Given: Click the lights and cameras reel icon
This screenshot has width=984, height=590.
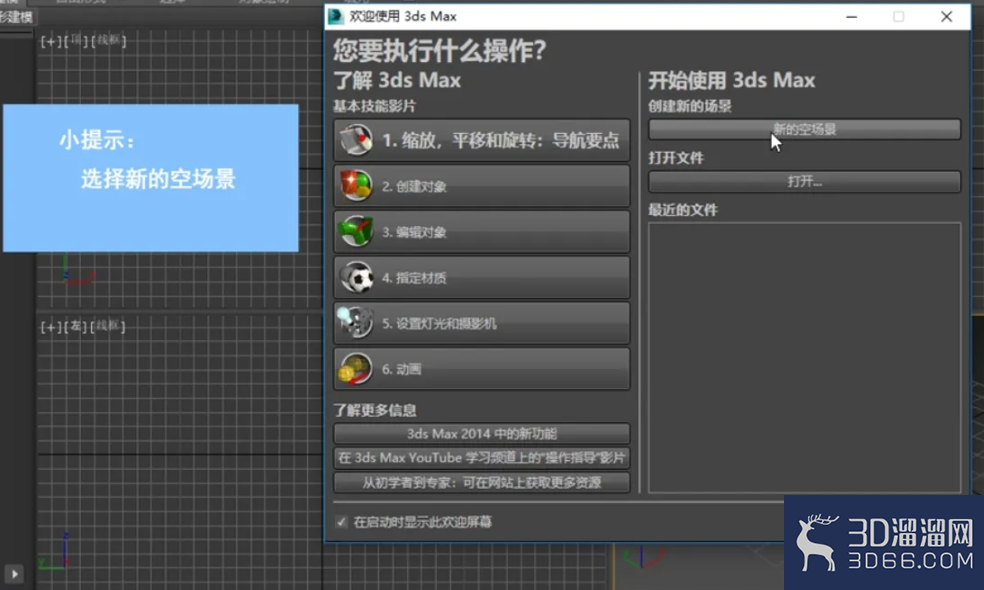Looking at the screenshot, I should pos(356,323).
